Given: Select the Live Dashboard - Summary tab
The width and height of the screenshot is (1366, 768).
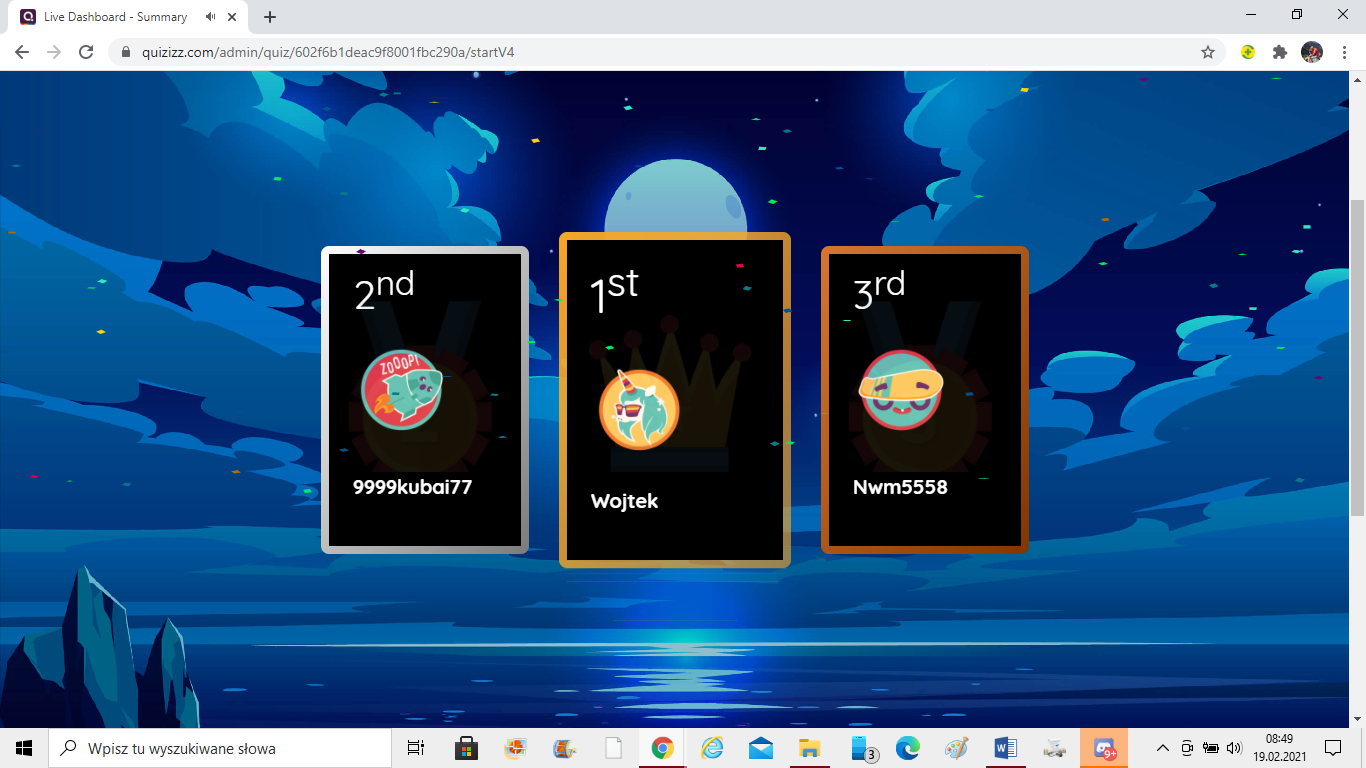Looking at the screenshot, I should pos(115,17).
